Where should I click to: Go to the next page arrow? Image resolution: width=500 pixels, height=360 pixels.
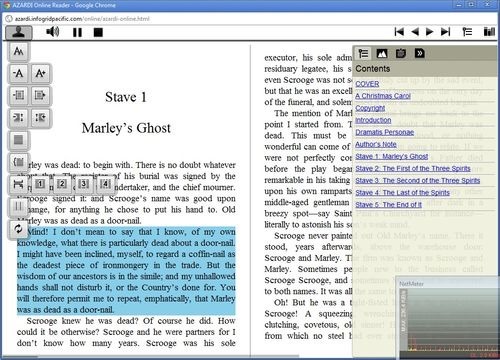click(x=430, y=32)
